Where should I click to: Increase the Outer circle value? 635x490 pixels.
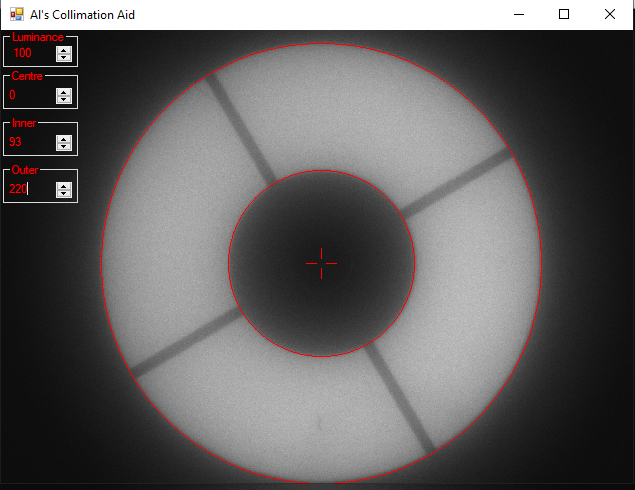pos(64,186)
